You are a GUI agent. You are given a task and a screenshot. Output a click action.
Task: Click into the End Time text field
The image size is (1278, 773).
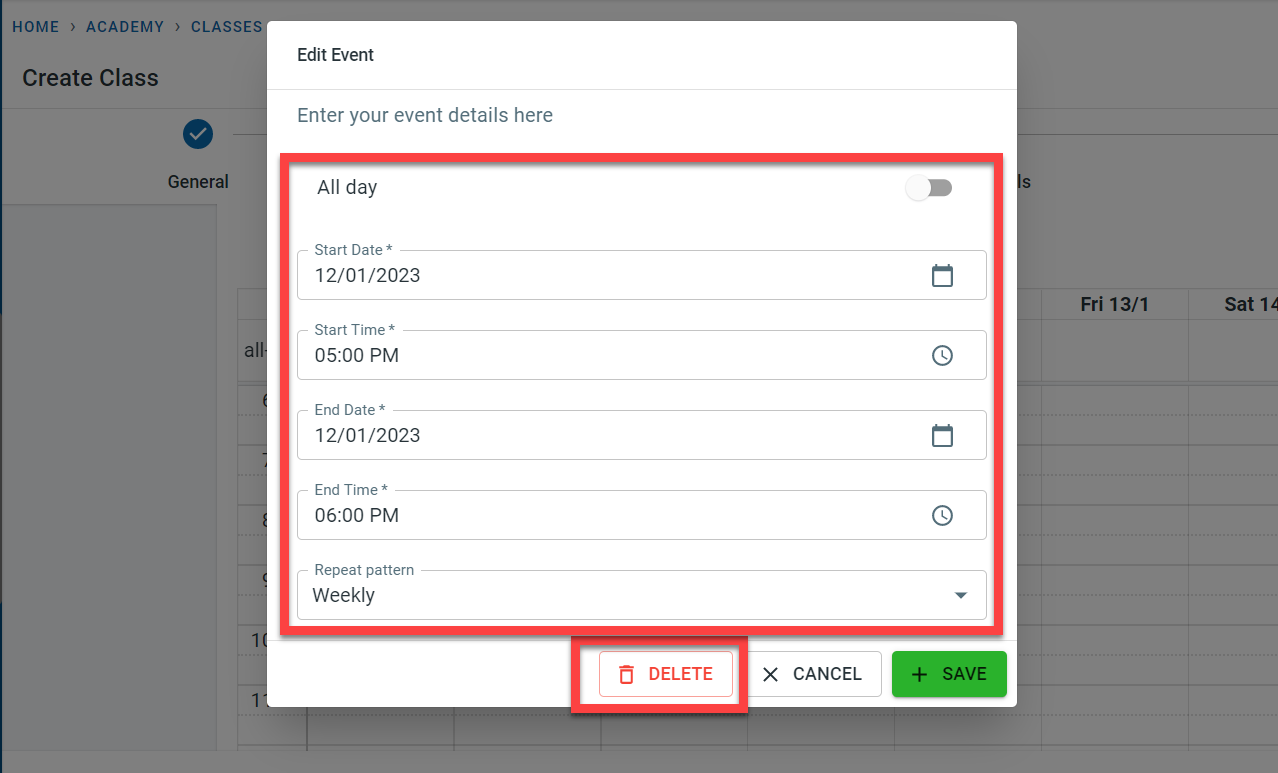600,515
